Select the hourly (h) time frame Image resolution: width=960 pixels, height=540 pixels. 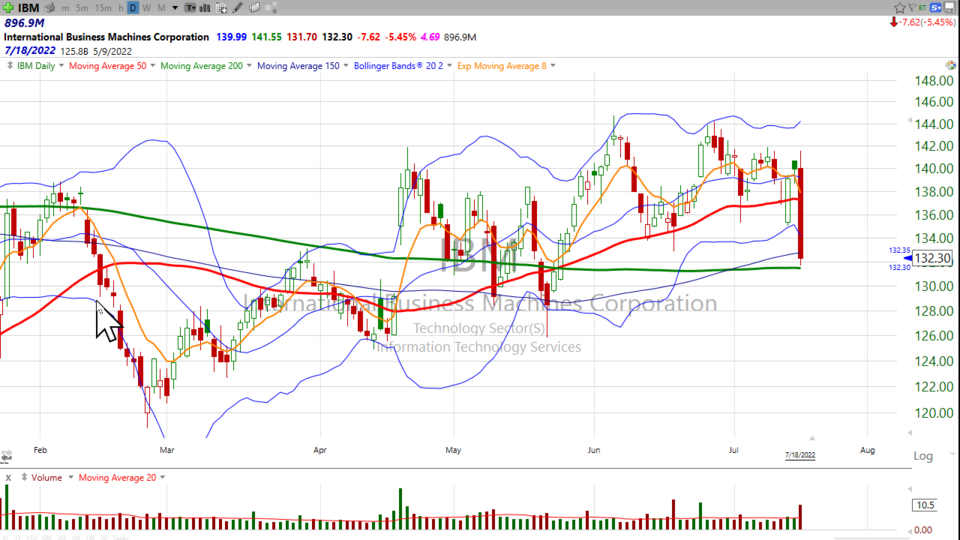(x=121, y=8)
